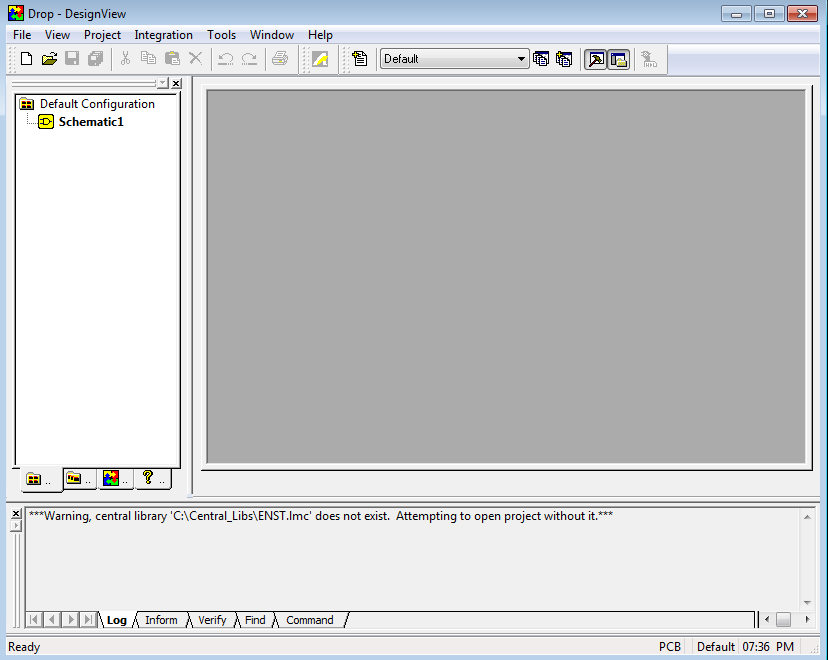Switch to the Verify output tab

pos(212,620)
